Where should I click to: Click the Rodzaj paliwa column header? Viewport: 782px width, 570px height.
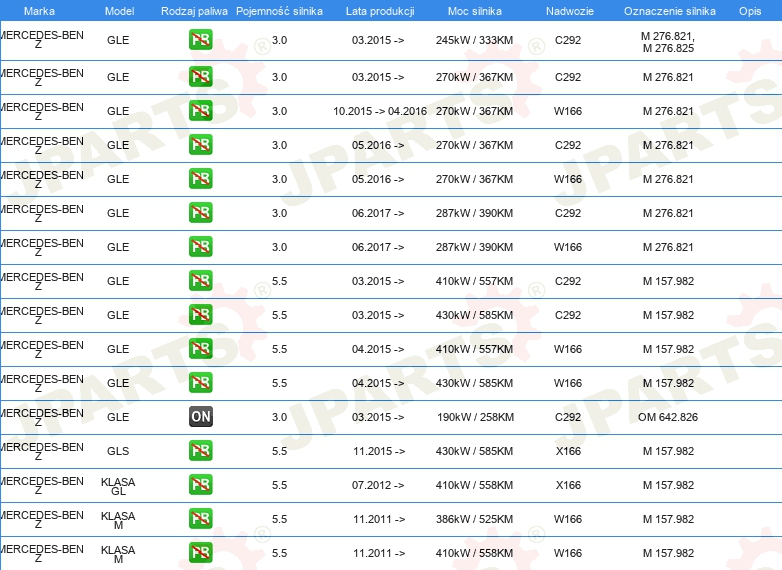tap(194, 10)
